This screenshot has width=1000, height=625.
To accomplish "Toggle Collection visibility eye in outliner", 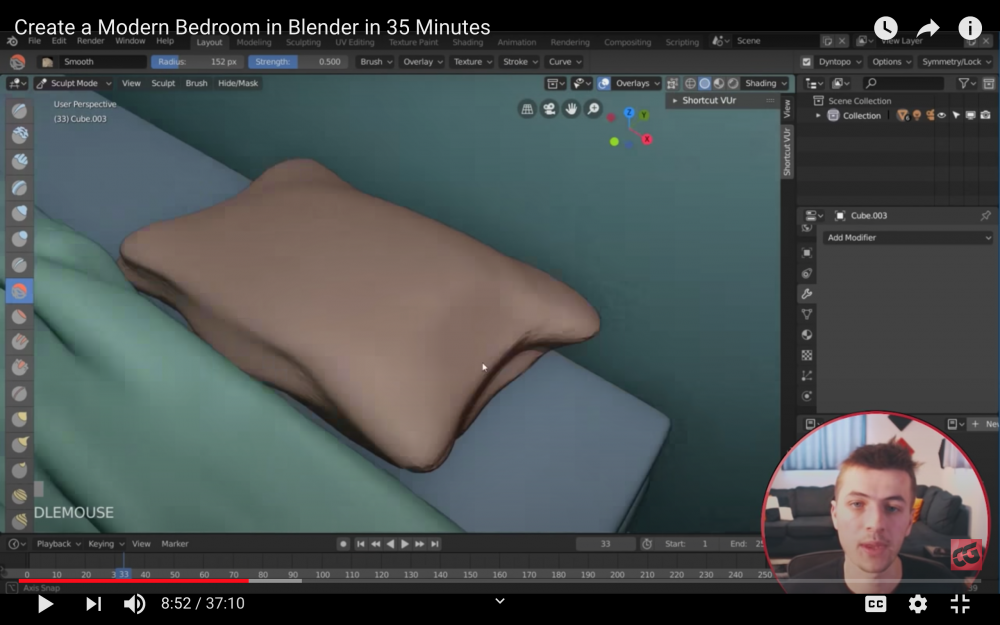I will [x=942, y=115].
